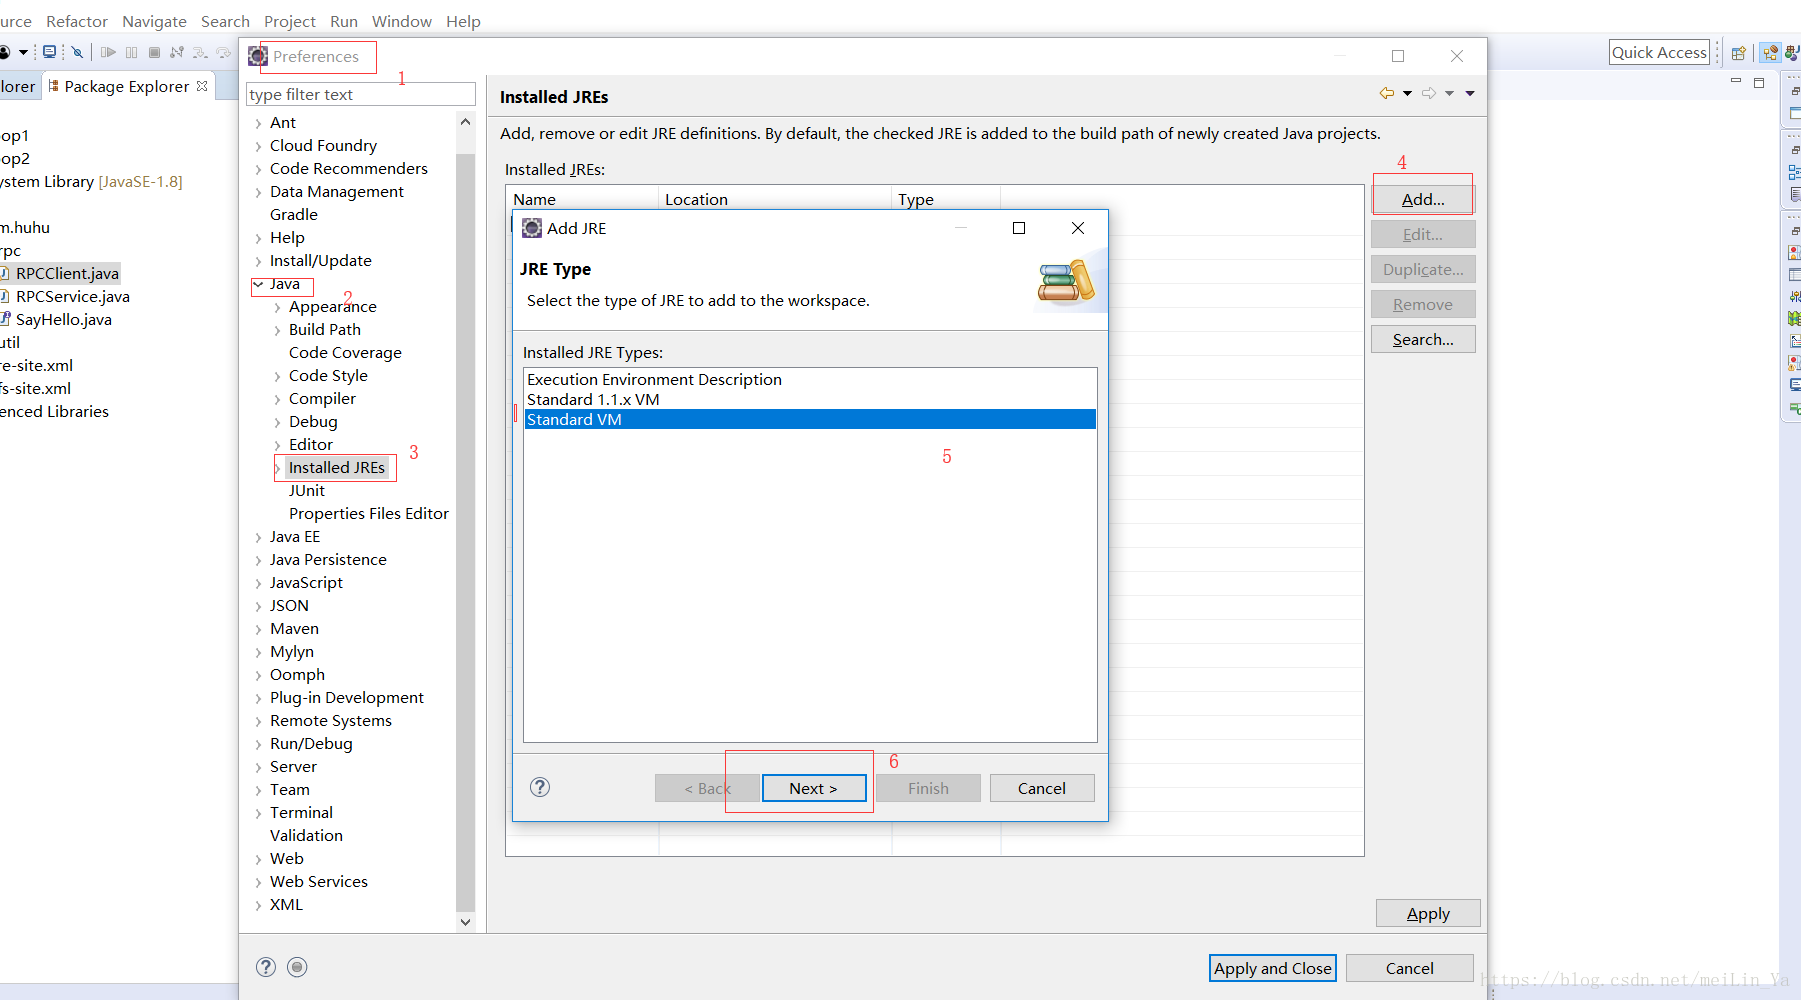
Task: Minimize the editor area
Action: tap(1736, 82)
